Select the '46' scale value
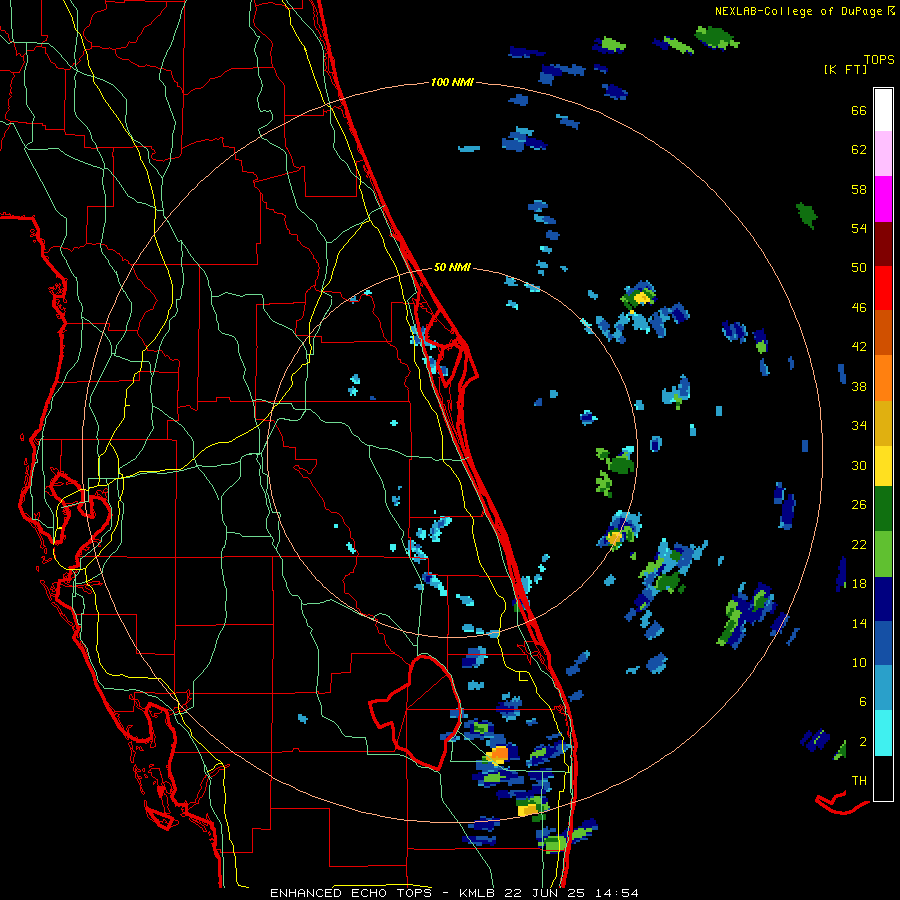This screenshot has width=900, height=900. point(859,308)
